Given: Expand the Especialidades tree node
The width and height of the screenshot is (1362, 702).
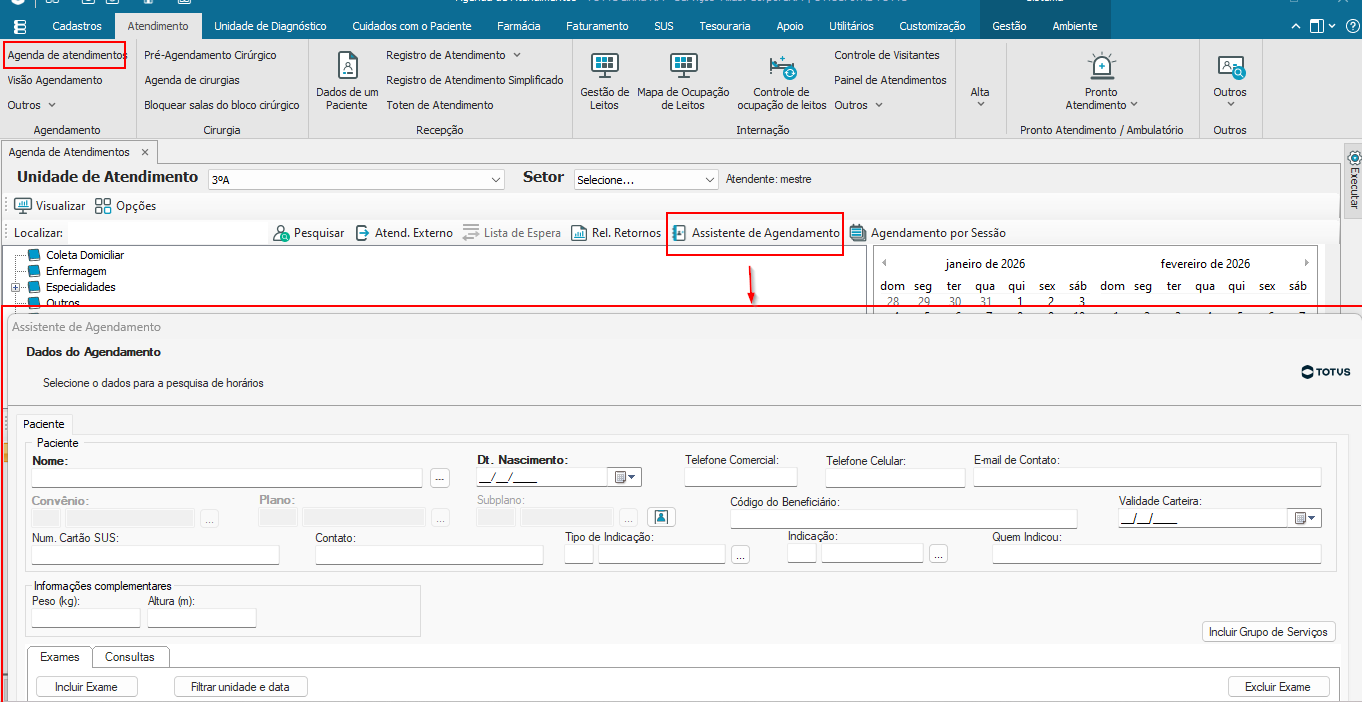Looking at the screenshot, I should point(15,287).
